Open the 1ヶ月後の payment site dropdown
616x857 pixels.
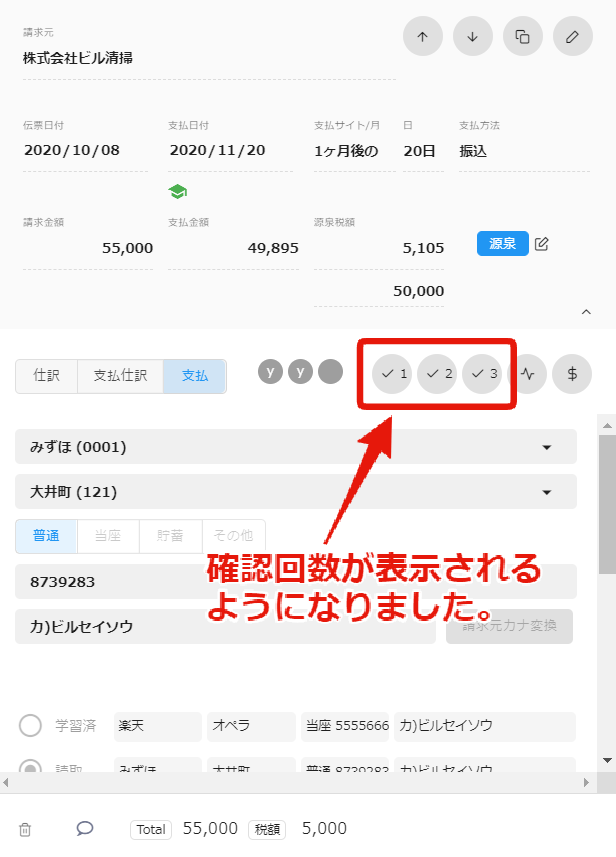click(355, 151)
